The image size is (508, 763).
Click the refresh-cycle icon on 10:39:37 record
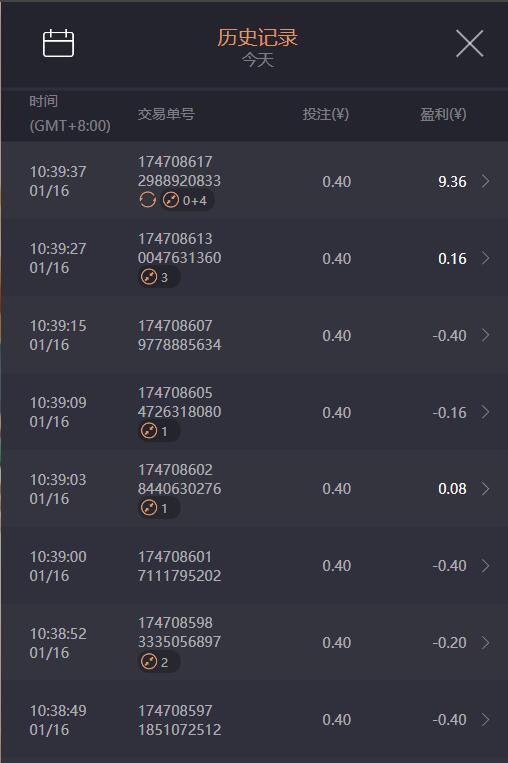147,200
